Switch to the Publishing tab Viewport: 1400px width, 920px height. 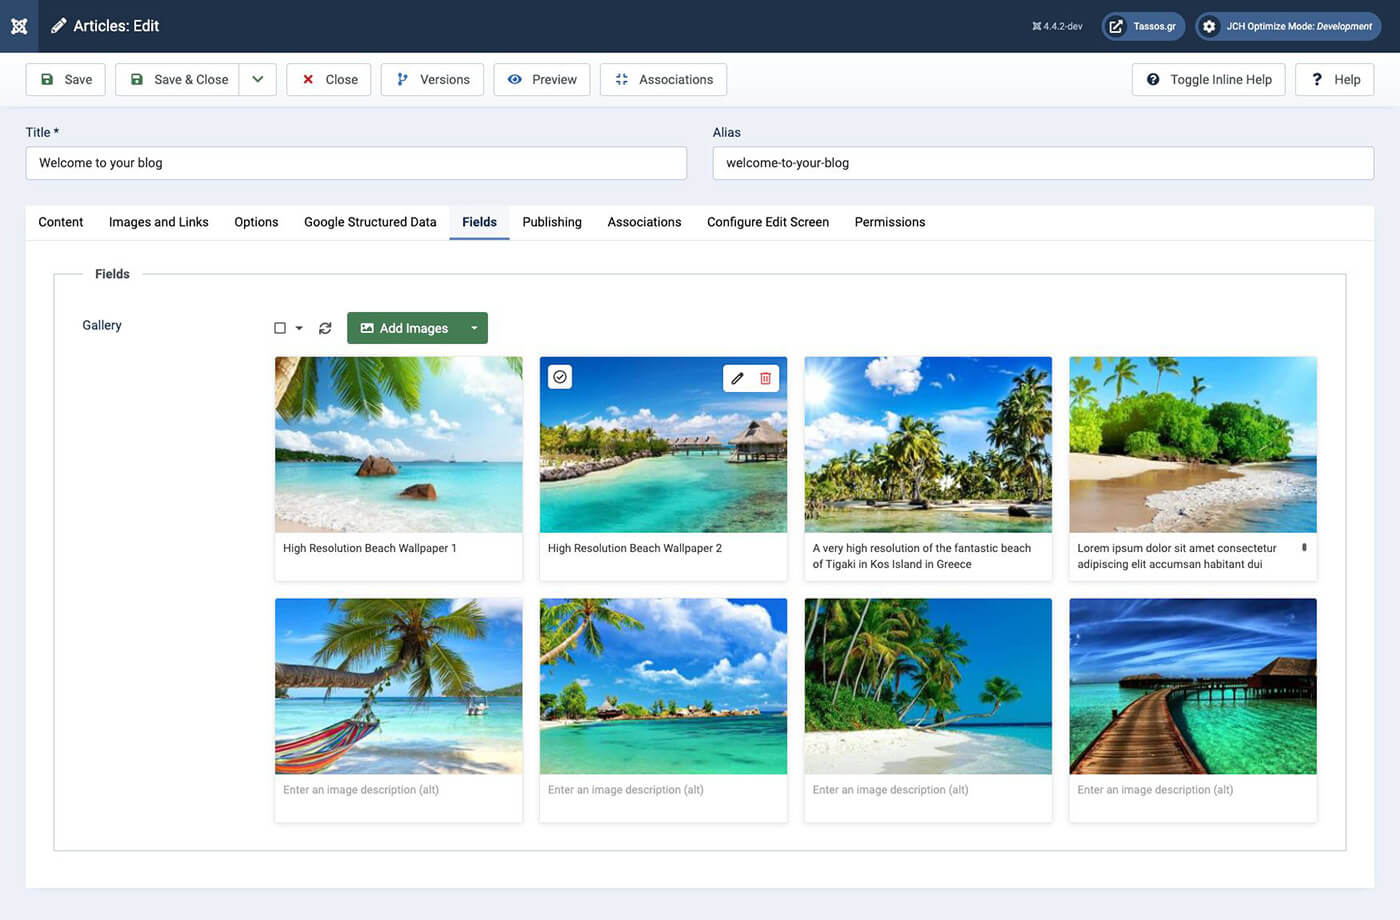point(551,222)
